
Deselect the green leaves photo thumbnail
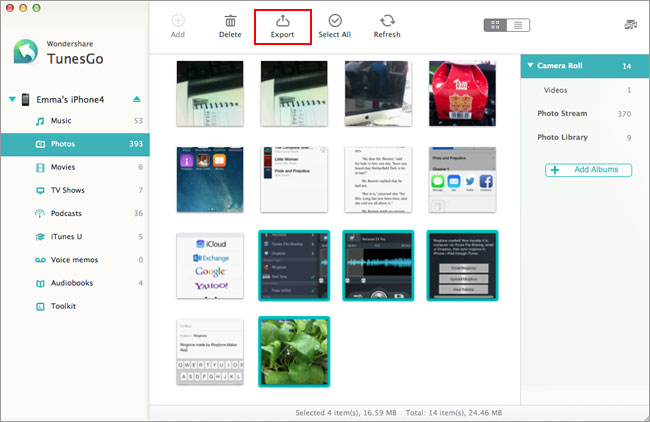(x=294, y=352)
